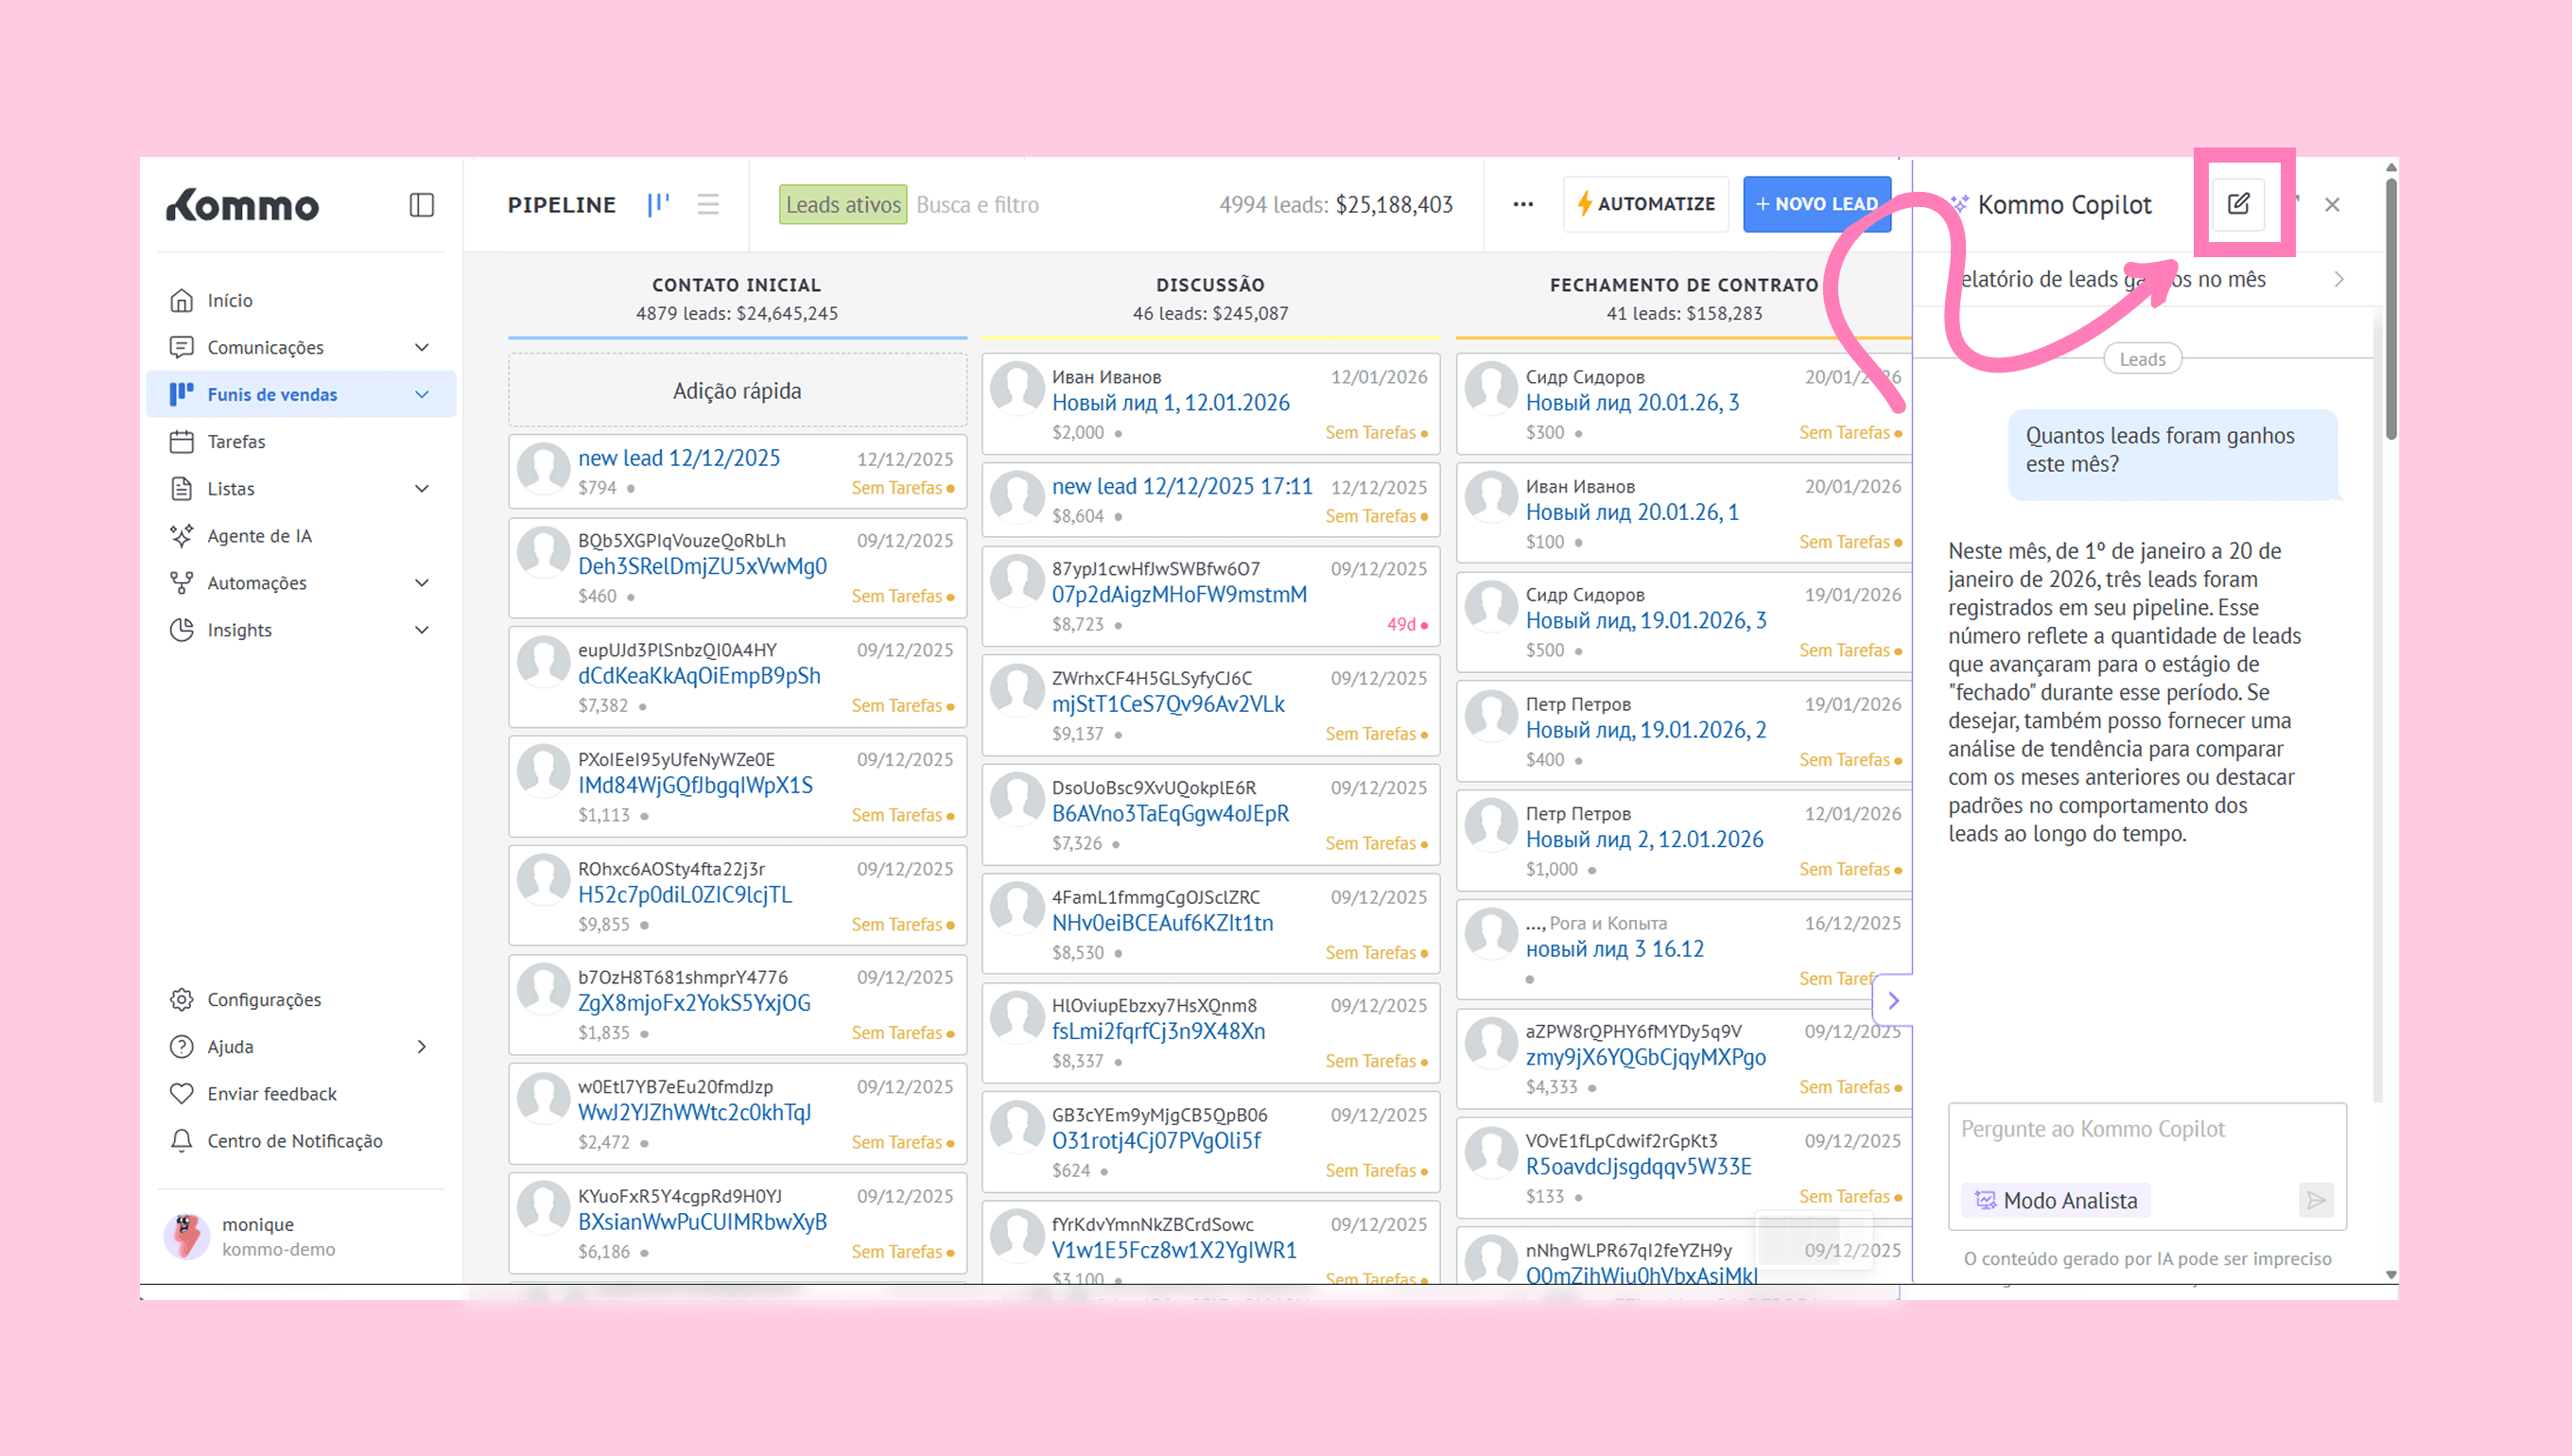This screenshot has height=1456, width=2572.
Task: Open Centro de Notificação bell
Action: (182, 1141)
